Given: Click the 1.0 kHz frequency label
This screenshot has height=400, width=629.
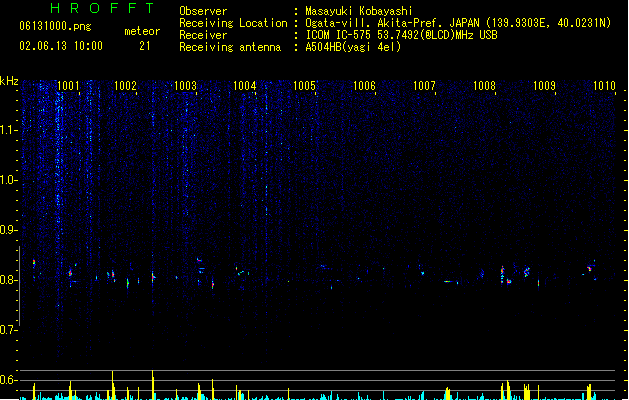Looking at the screenshot, I should 9,180.
